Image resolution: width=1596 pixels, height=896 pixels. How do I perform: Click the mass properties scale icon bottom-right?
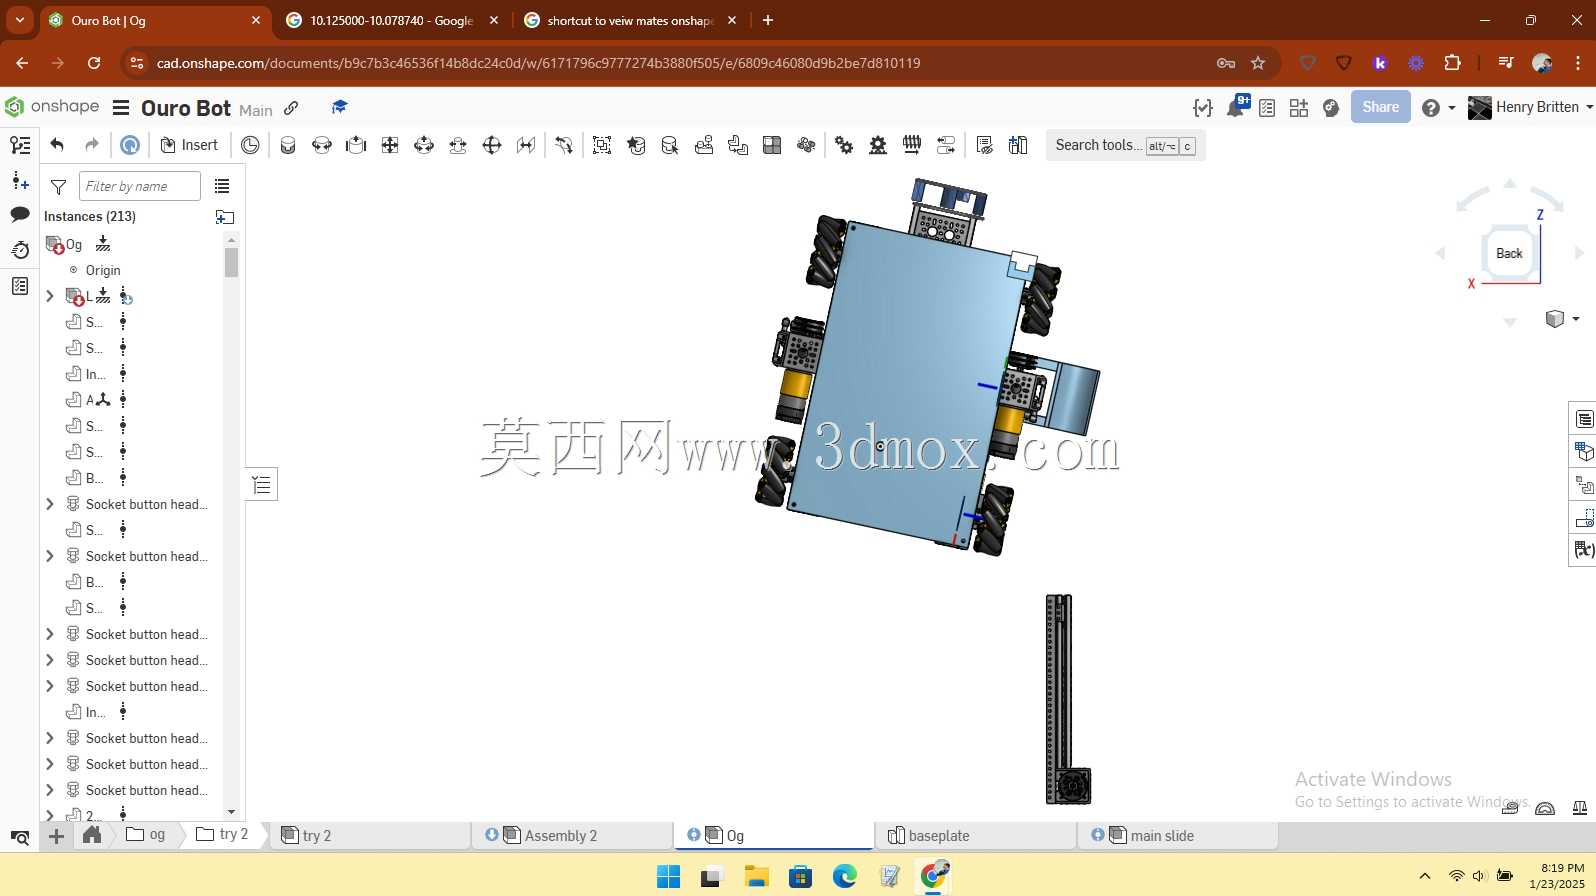1580,808
